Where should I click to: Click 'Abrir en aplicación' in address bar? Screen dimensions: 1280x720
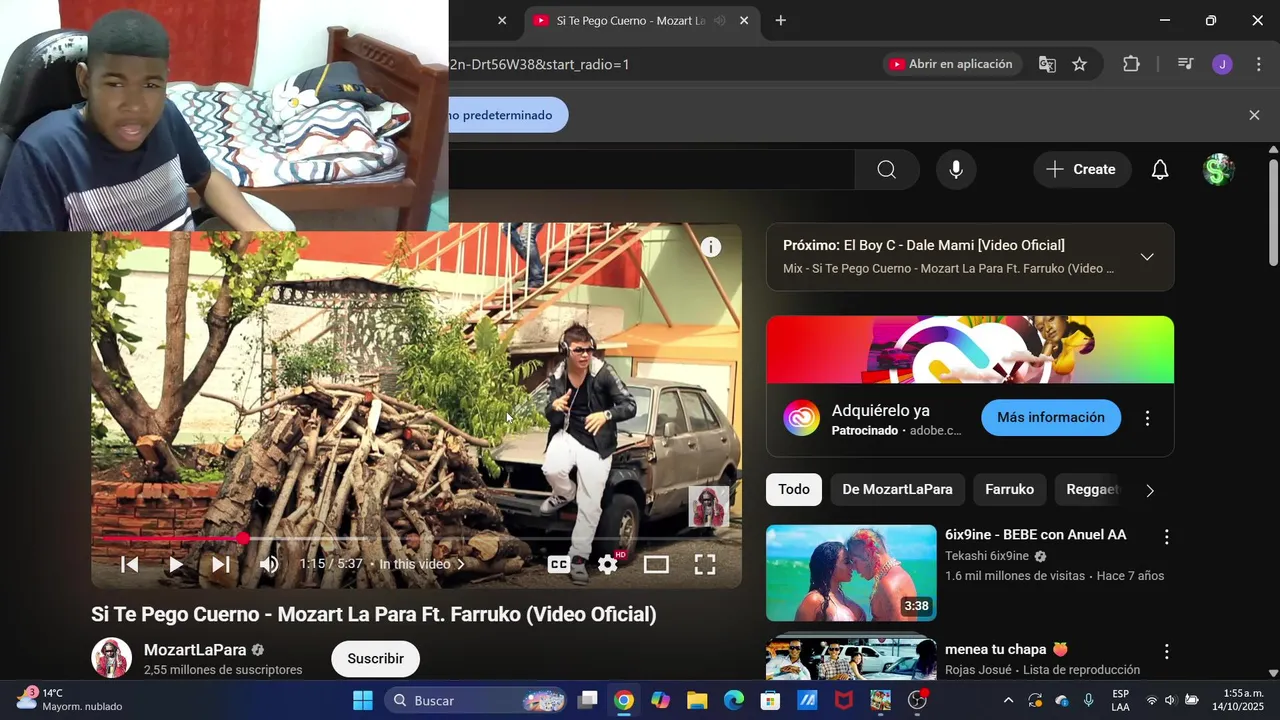click(x=951, y=64)
